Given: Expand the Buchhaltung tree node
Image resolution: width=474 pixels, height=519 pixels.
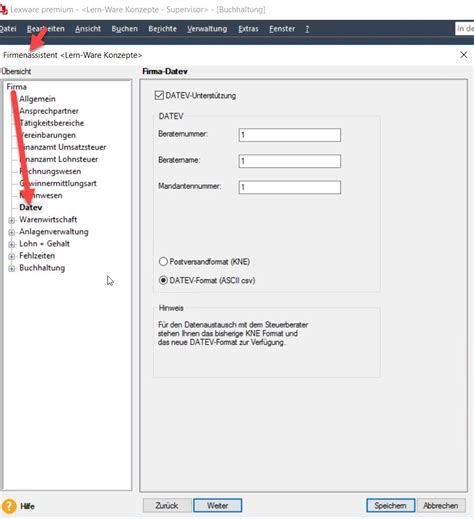Looking at the screenshot, I should [x=11, y=268].
